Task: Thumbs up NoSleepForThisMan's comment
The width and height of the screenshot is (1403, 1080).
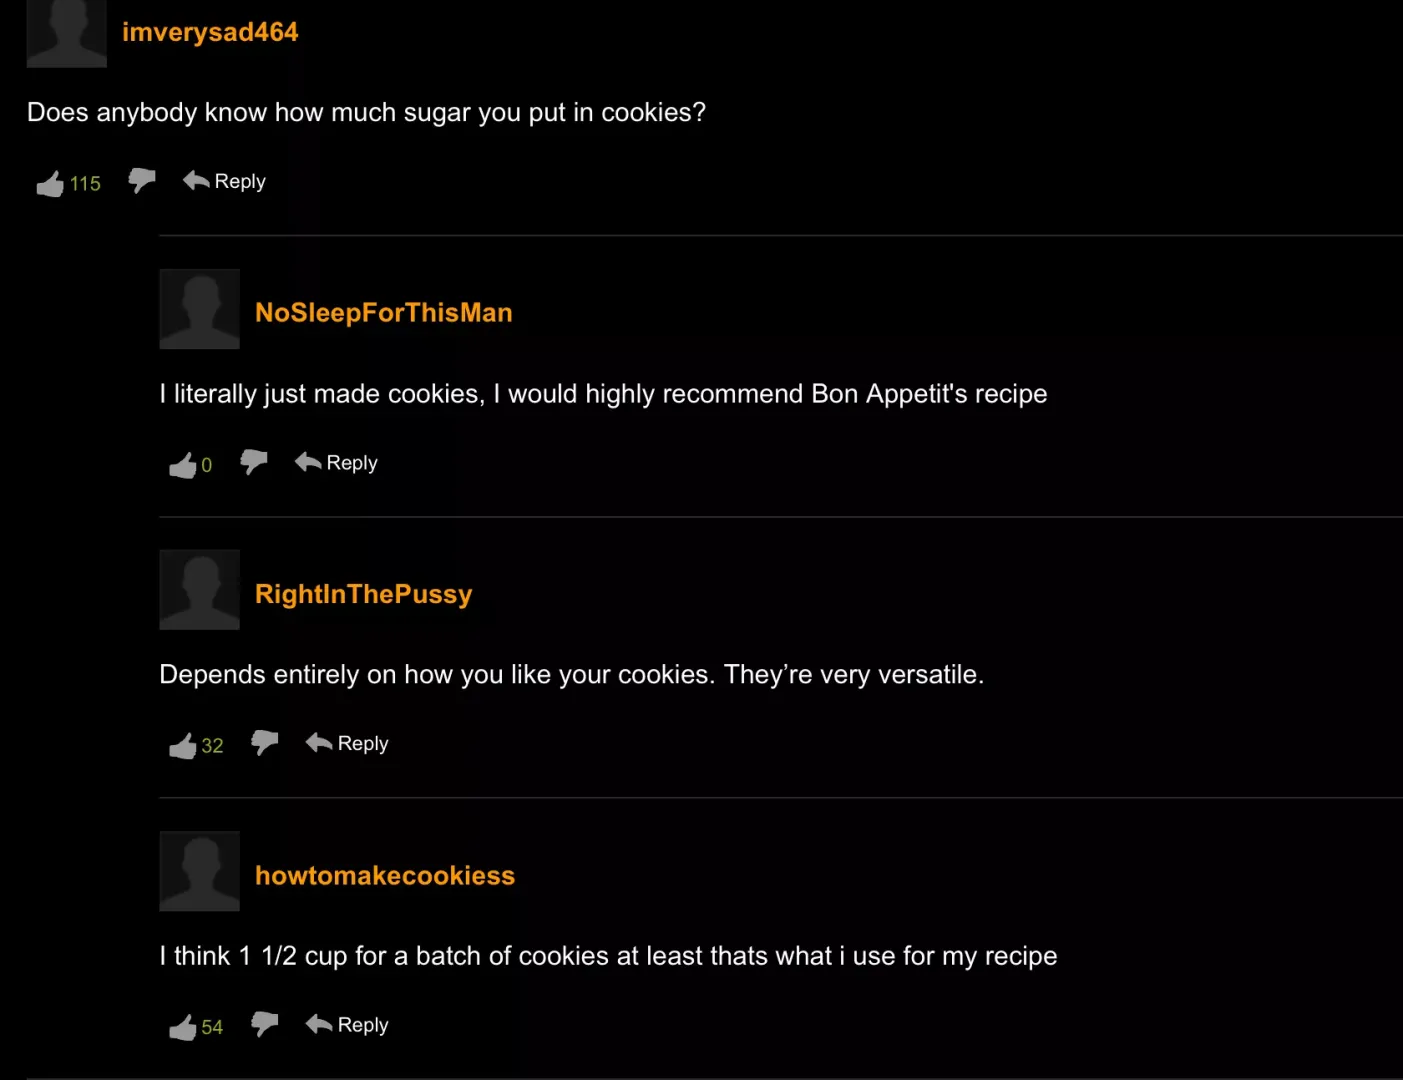Action: (x=182, y=465)
